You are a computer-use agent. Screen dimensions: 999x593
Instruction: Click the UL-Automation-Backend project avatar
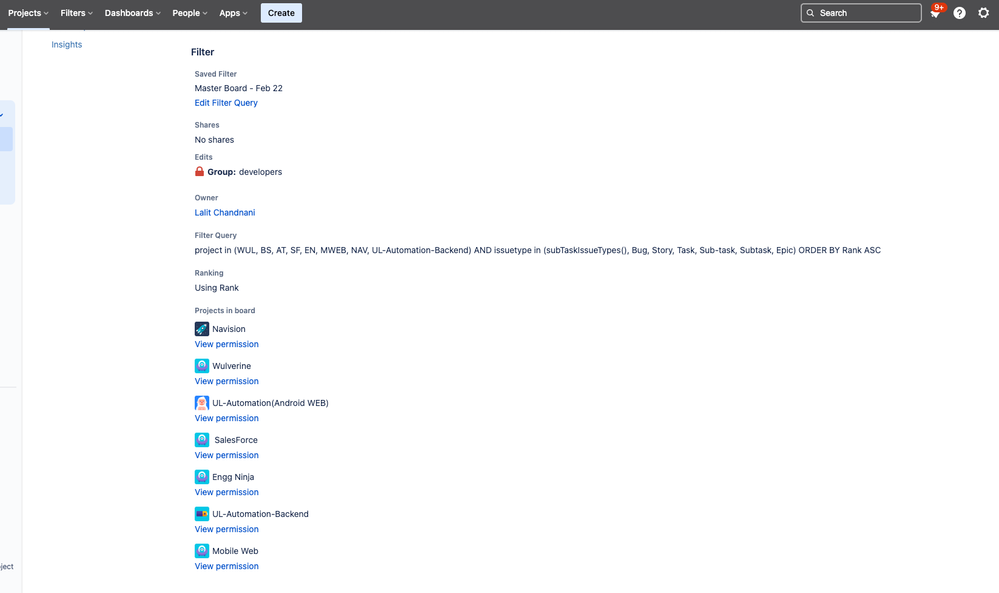click(202, 513)
